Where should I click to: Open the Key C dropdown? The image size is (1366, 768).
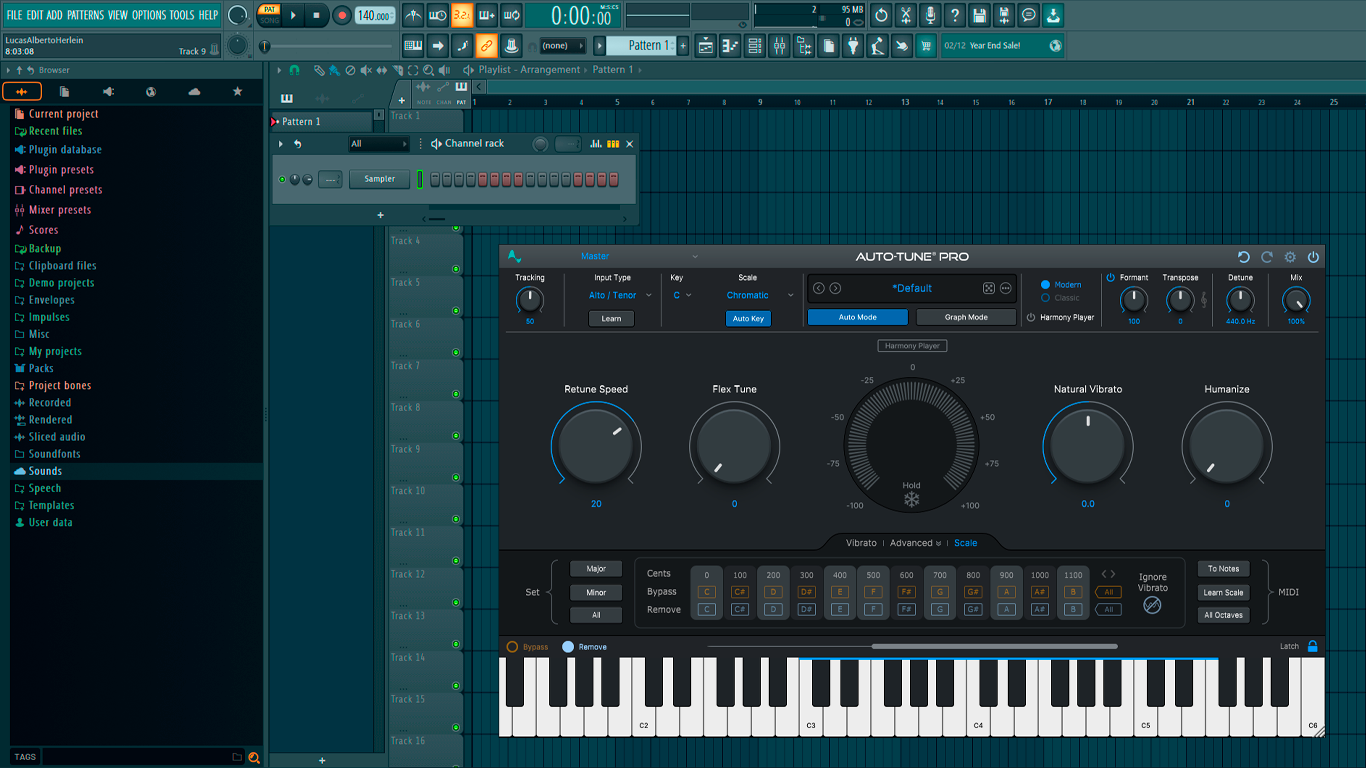coord(682,295)
